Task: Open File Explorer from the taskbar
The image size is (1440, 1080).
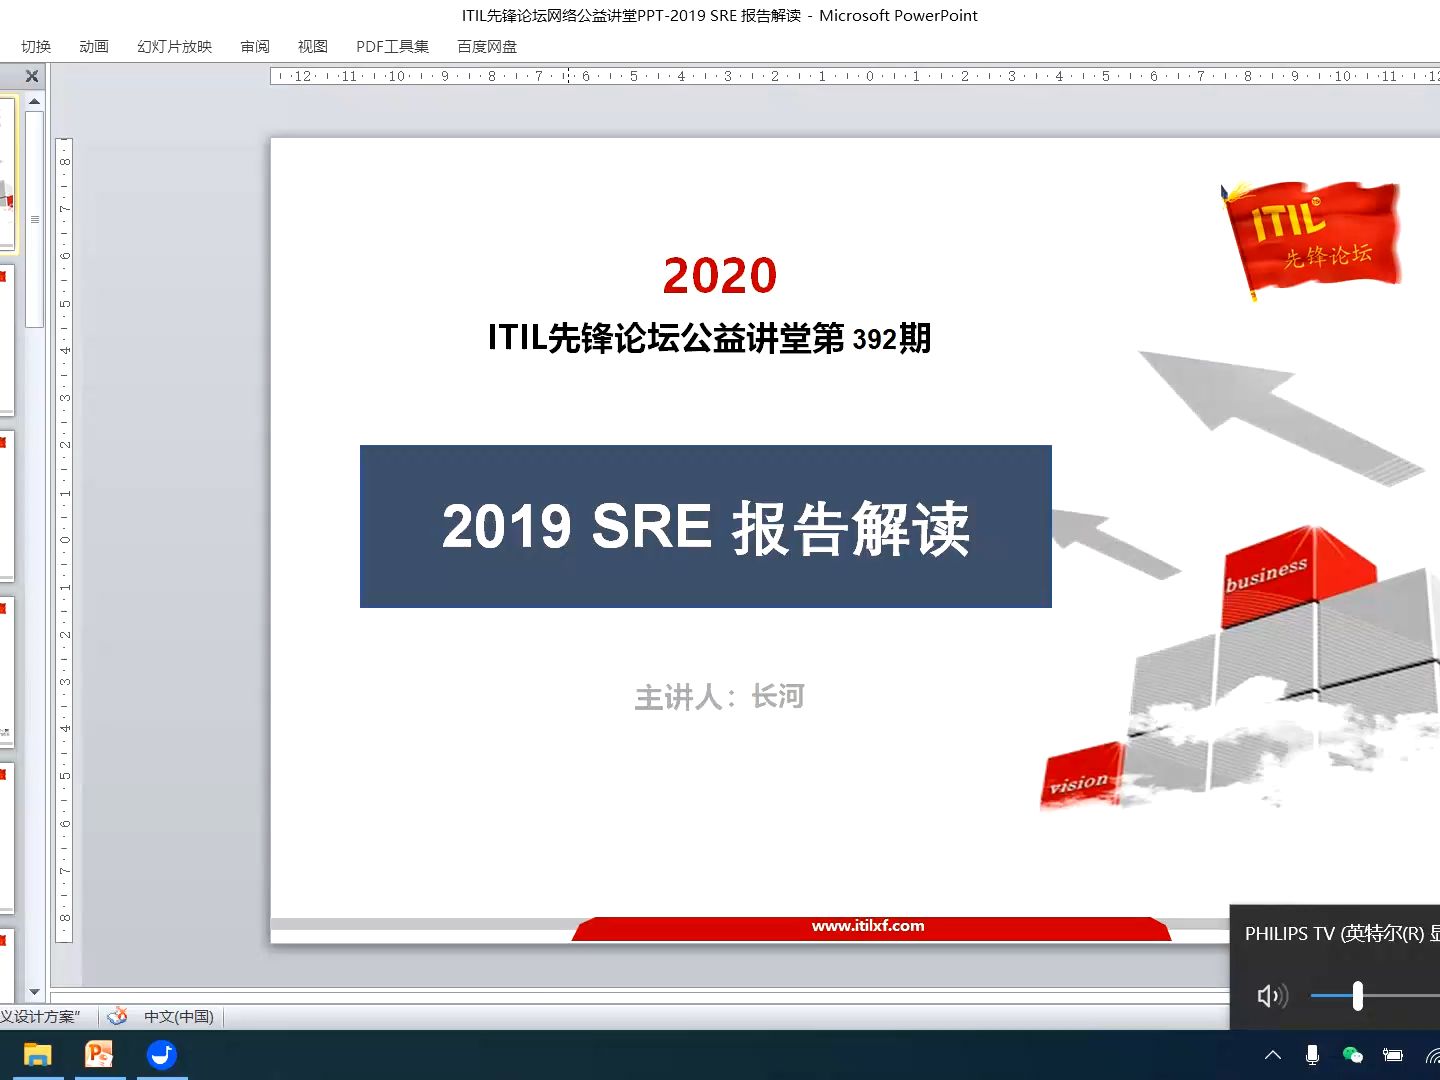Action: tap(37, 1054)
